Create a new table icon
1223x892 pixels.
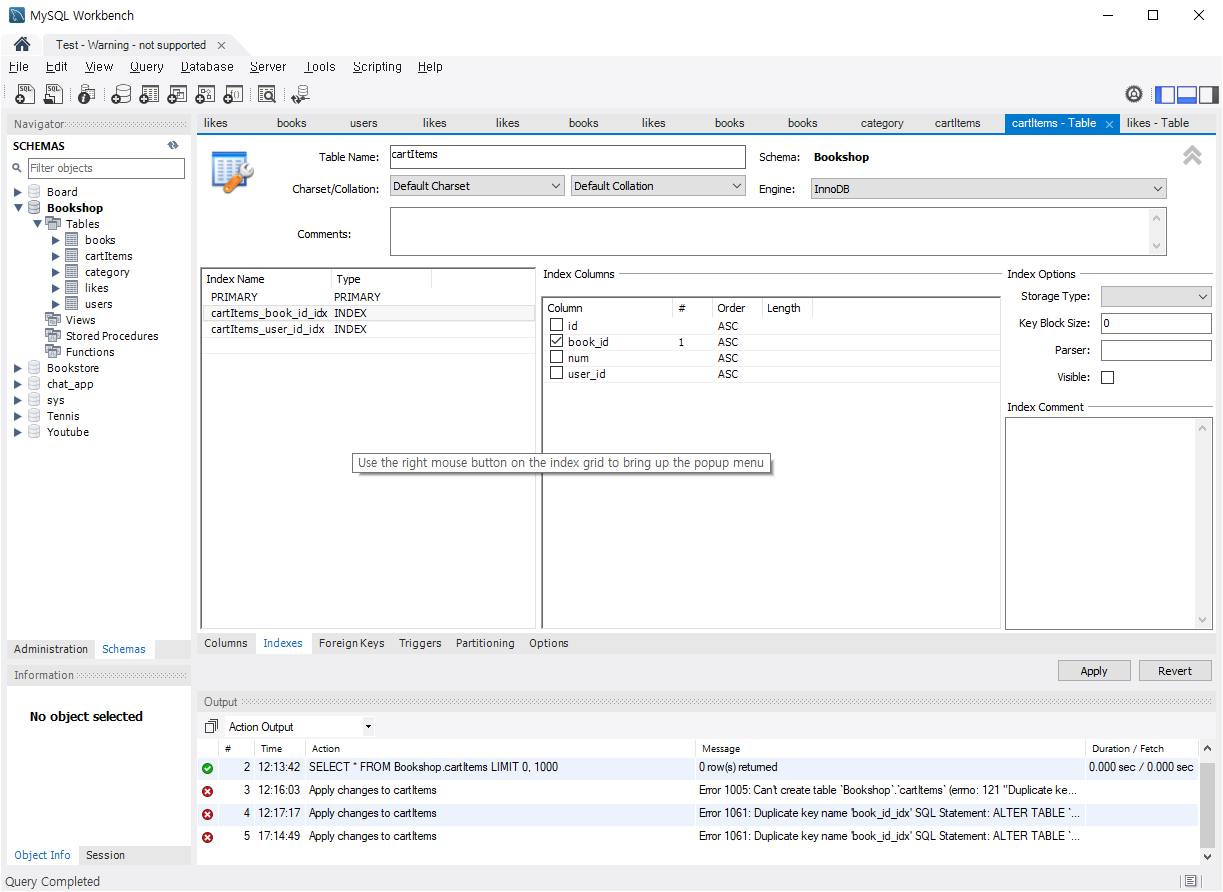[x=149, y=94]
